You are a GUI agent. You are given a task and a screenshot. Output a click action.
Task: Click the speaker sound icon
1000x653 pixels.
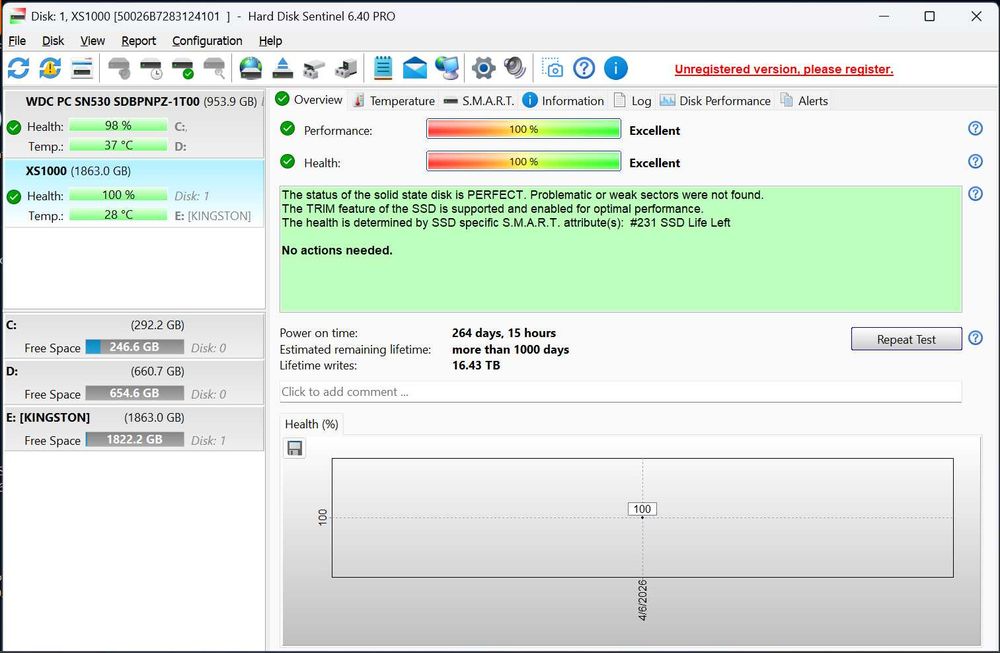point(515,68)
